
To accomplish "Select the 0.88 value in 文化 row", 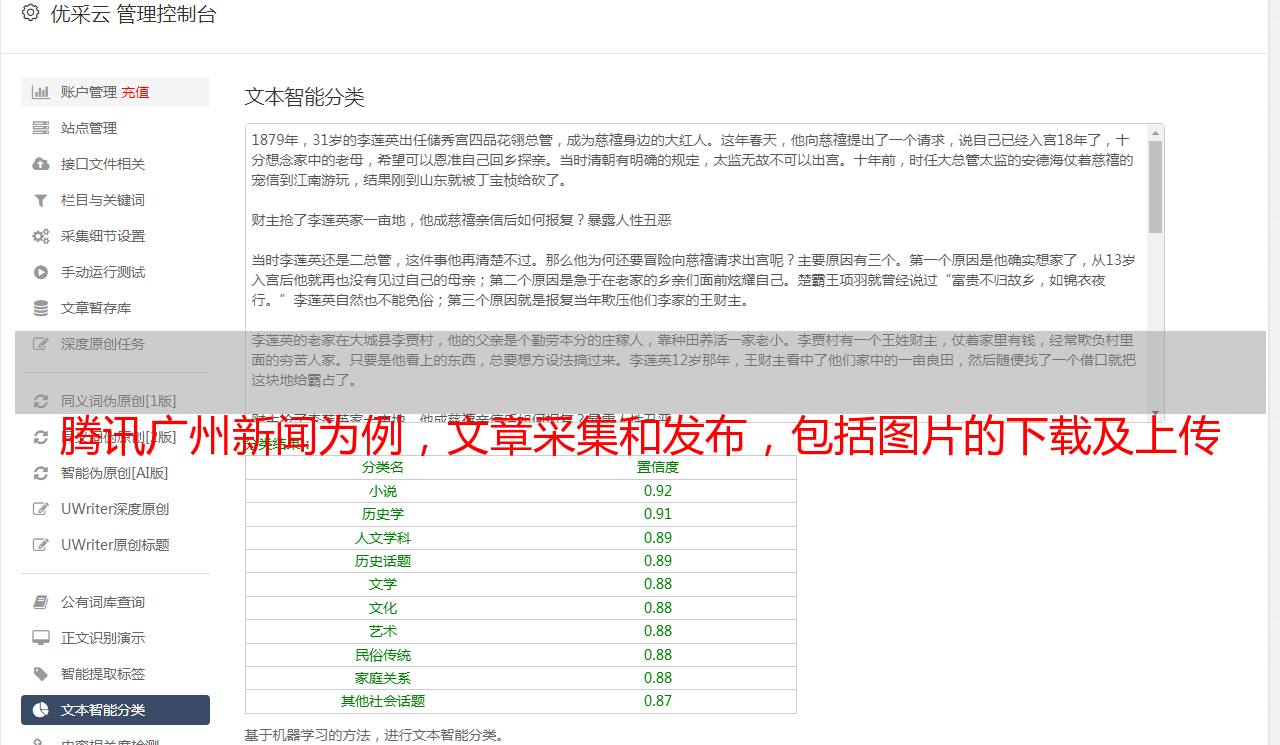I will (x=658, y=608).
